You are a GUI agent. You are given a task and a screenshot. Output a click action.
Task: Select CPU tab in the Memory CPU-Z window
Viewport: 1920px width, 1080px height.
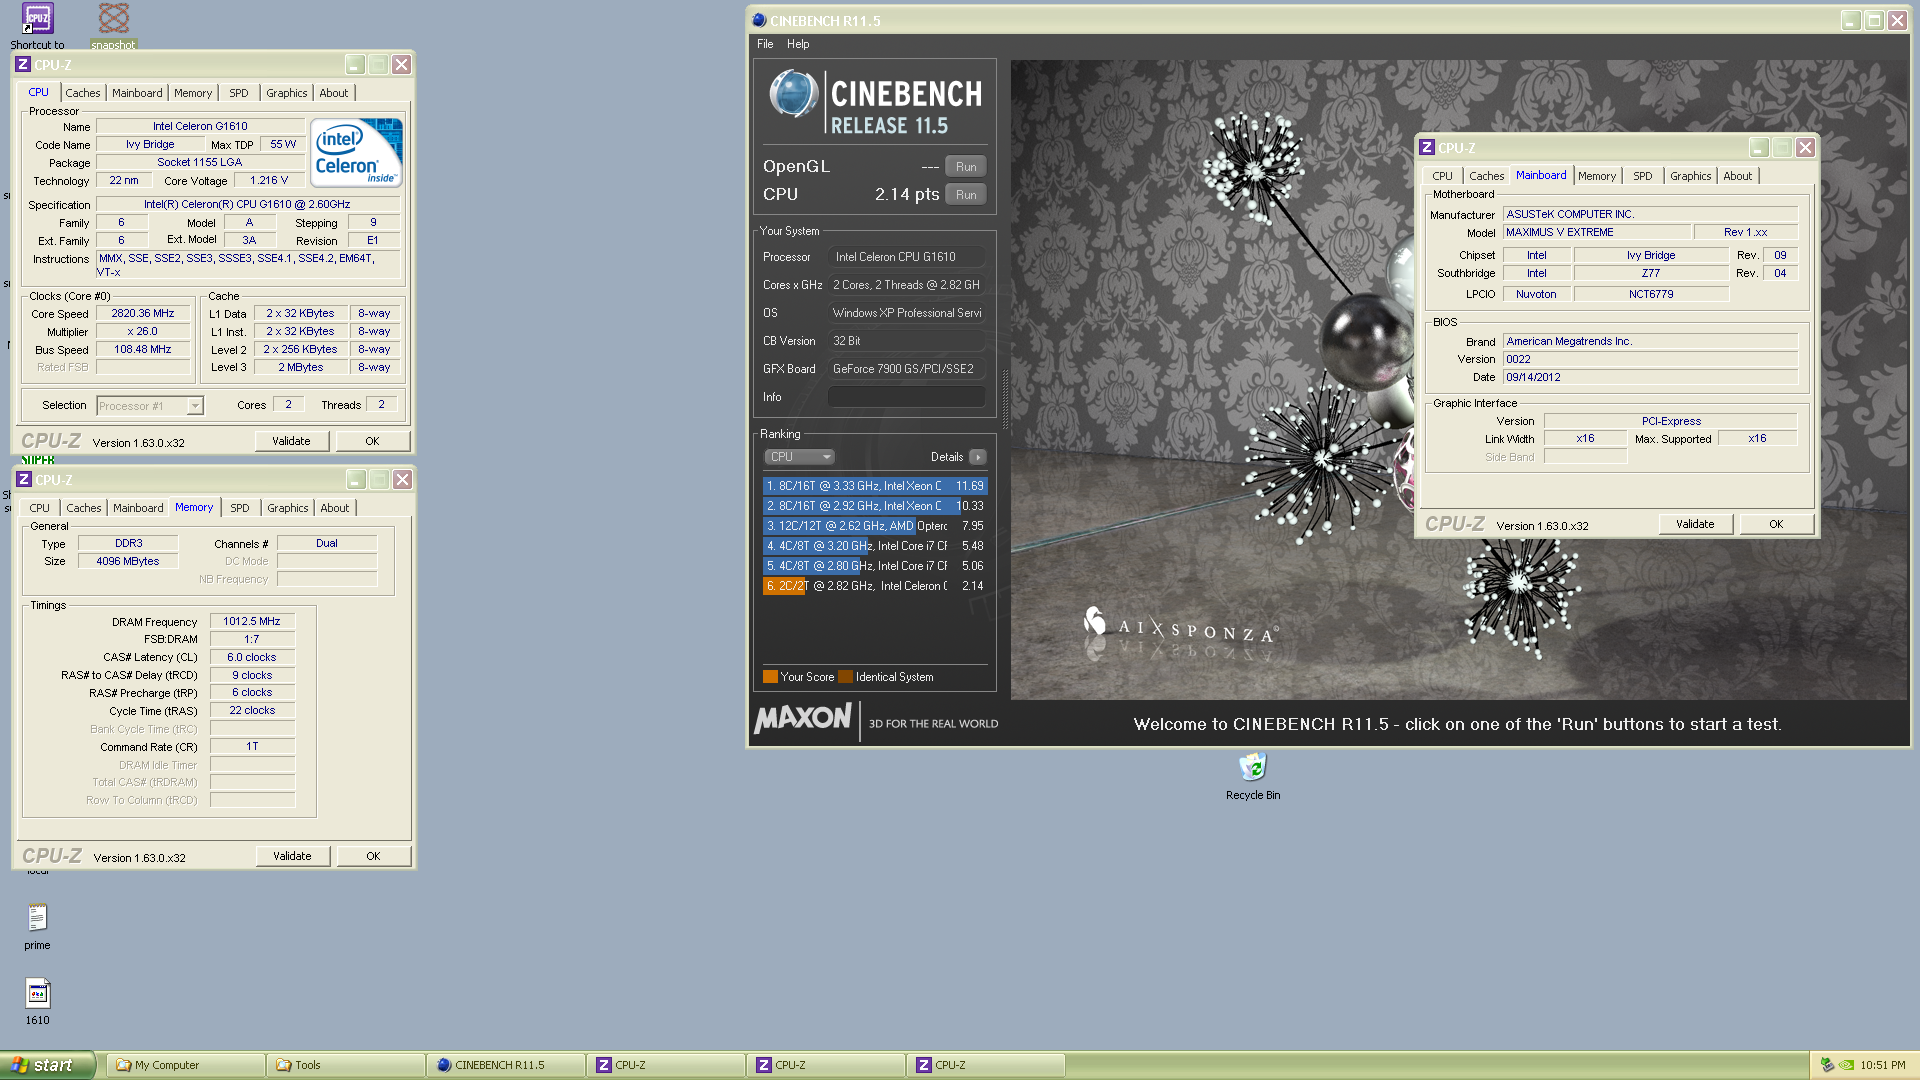pos(40,508)
